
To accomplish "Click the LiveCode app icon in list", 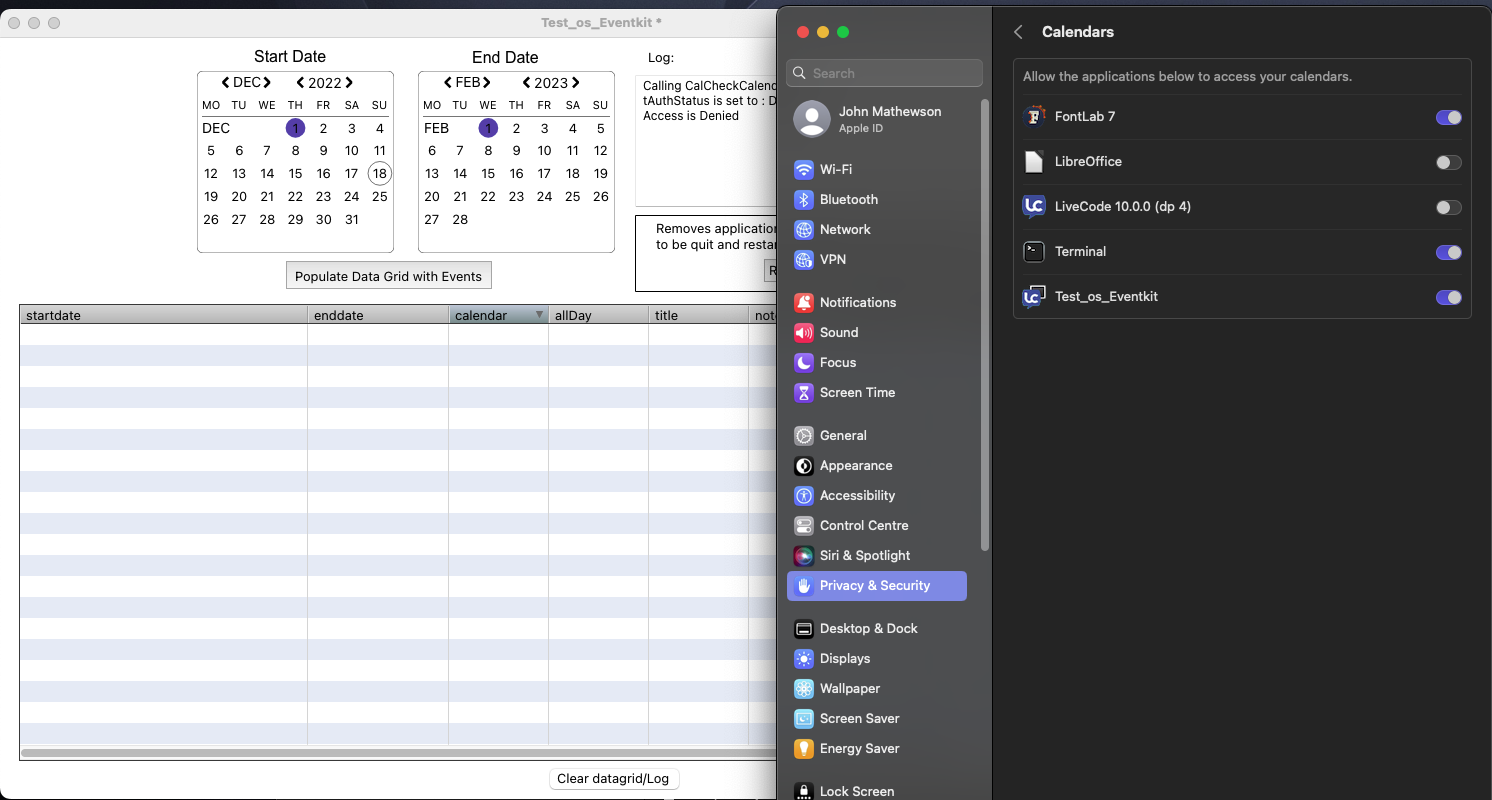I will 1034,207.
